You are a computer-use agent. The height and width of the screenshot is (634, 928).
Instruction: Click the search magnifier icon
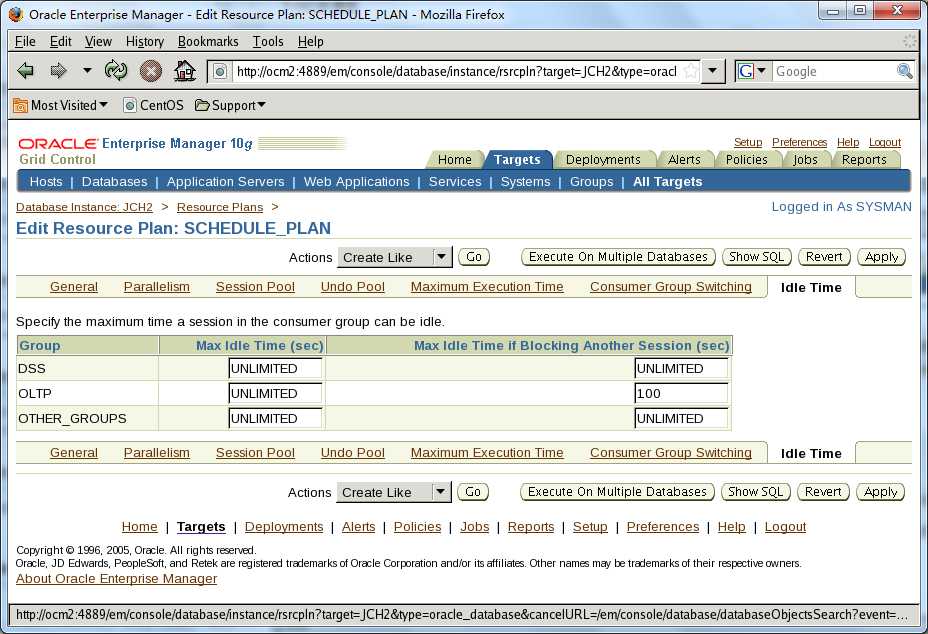click(904, 72)
